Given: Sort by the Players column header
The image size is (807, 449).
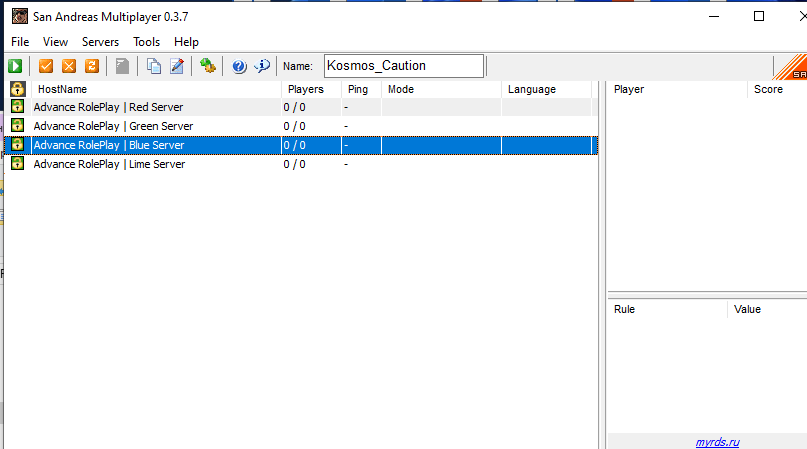Looking at the screenshot, I should pos(311,89).
